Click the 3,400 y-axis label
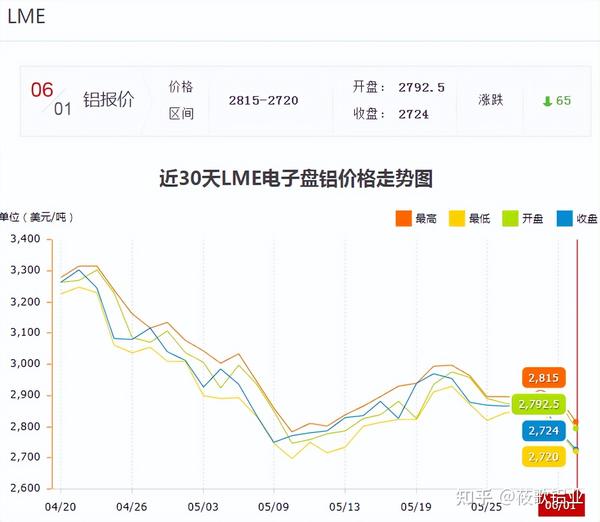The width and height of the screenshot is (600, 522). coord(25,239)
